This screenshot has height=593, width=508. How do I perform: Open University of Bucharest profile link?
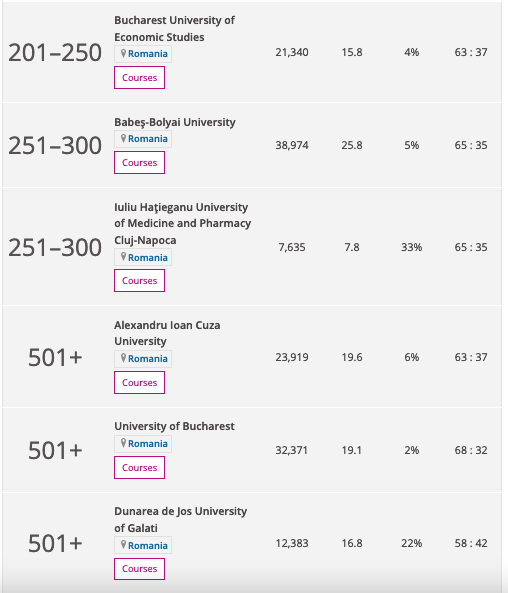(x=174, y=426)
